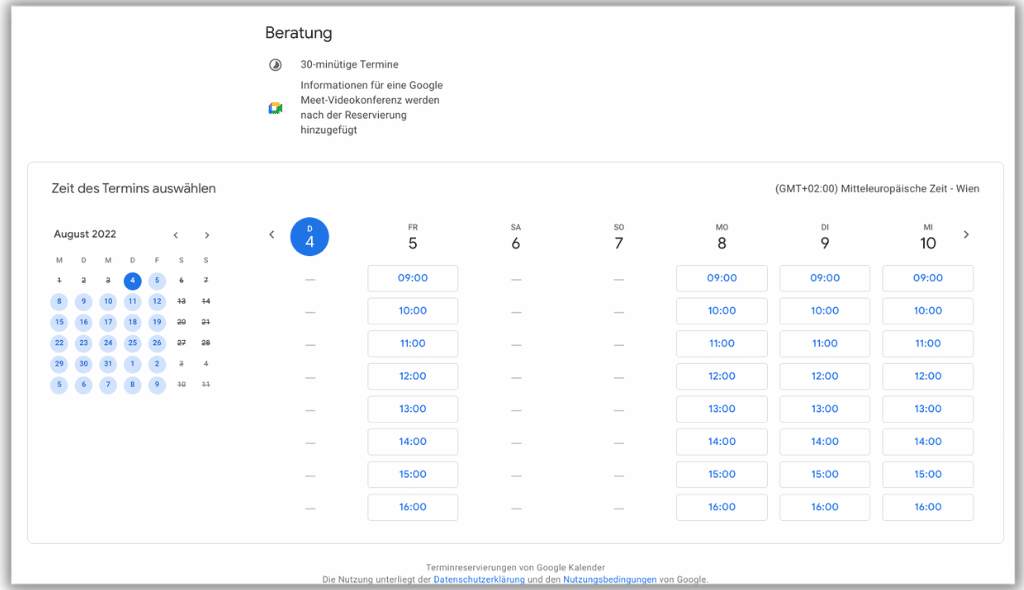Click the left chevron beside Thursday 4
This screenshot has height=590, width=1024.
(x=271, y=234)
